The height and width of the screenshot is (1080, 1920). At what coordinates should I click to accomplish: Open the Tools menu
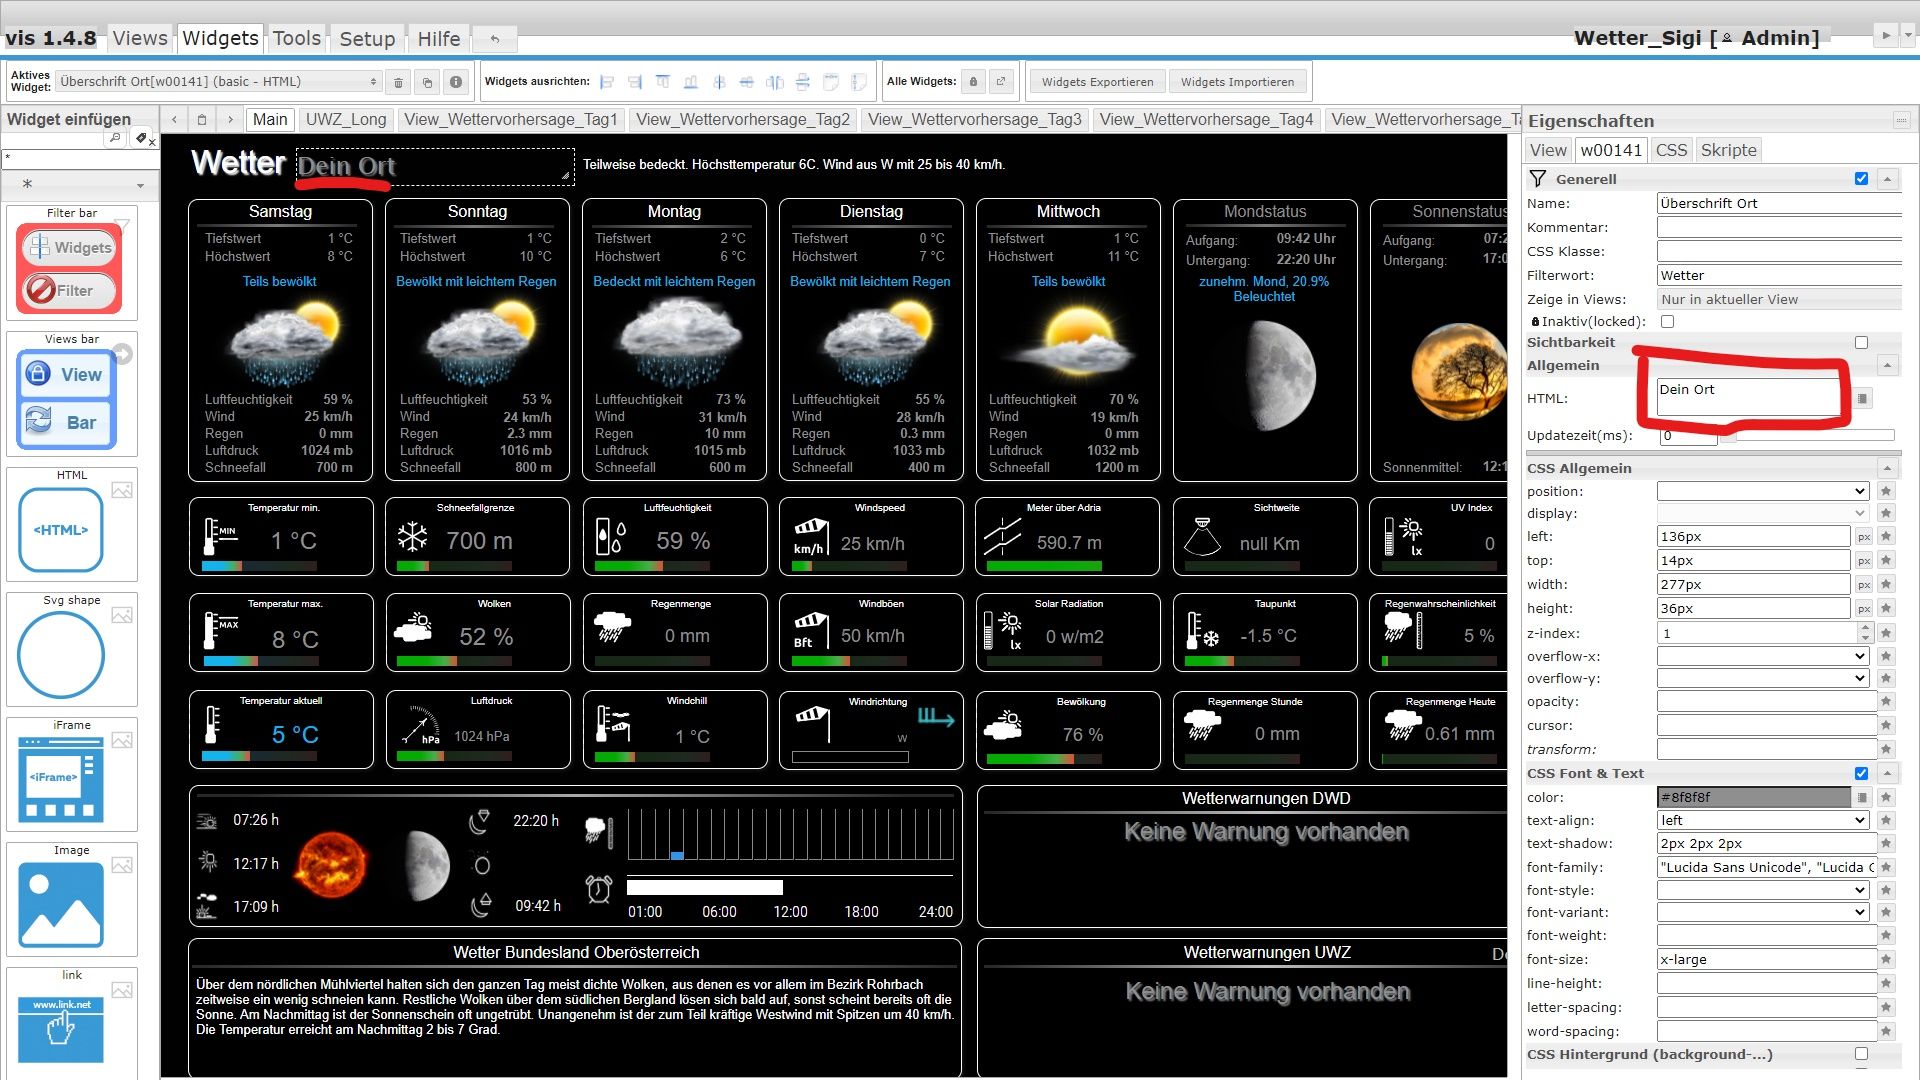pyautogui.click(x=297, y=38)
